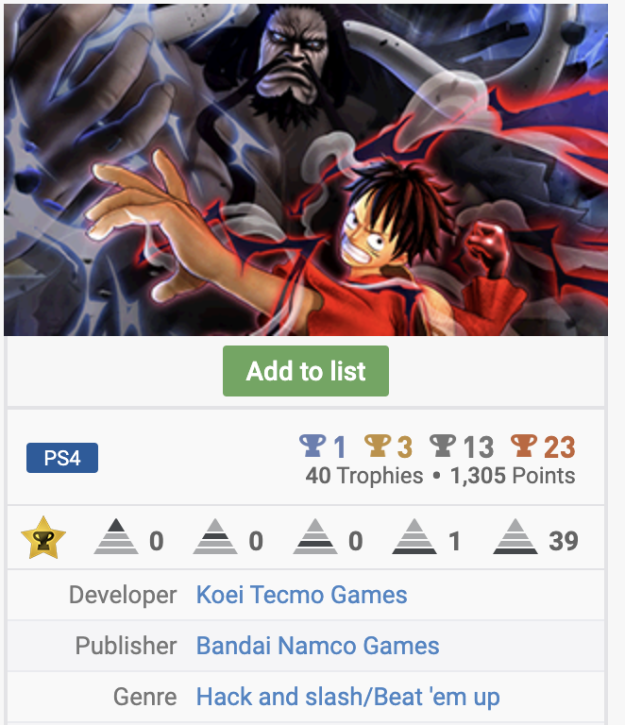
Task: Click the 1,305 Points text
Action: click(513, 476)
